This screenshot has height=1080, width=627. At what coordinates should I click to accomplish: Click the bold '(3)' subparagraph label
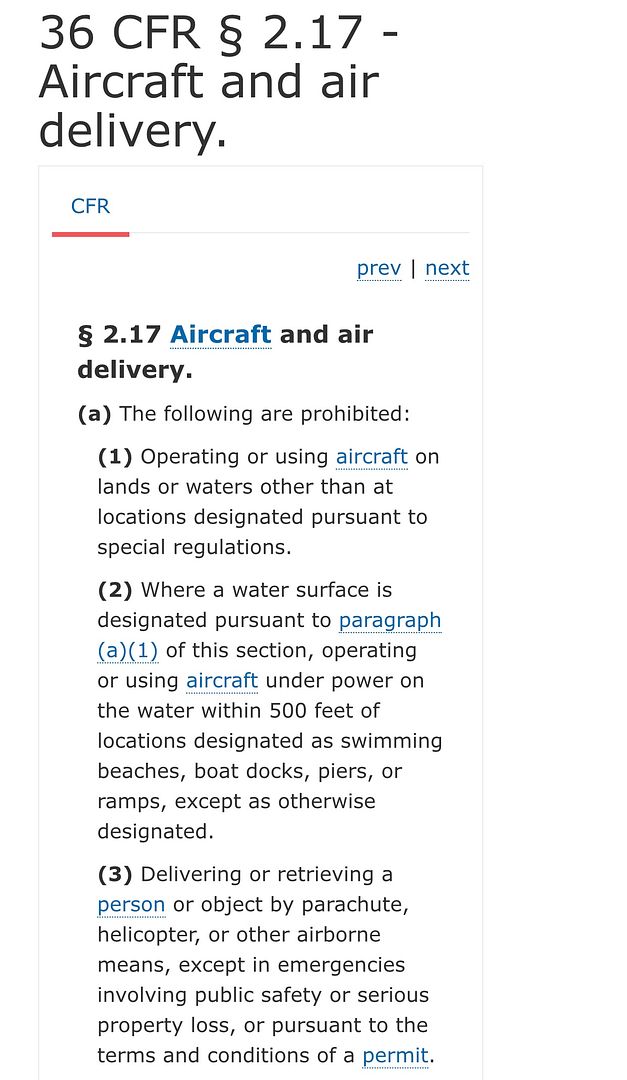[x=115, y=875]
